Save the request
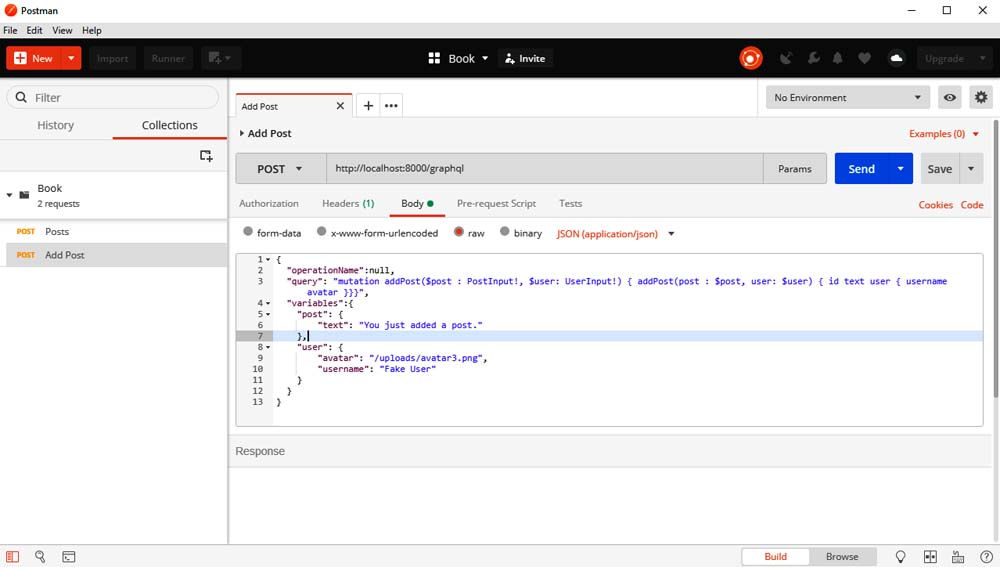This screenshot has height=567, width=1000. 939,169
